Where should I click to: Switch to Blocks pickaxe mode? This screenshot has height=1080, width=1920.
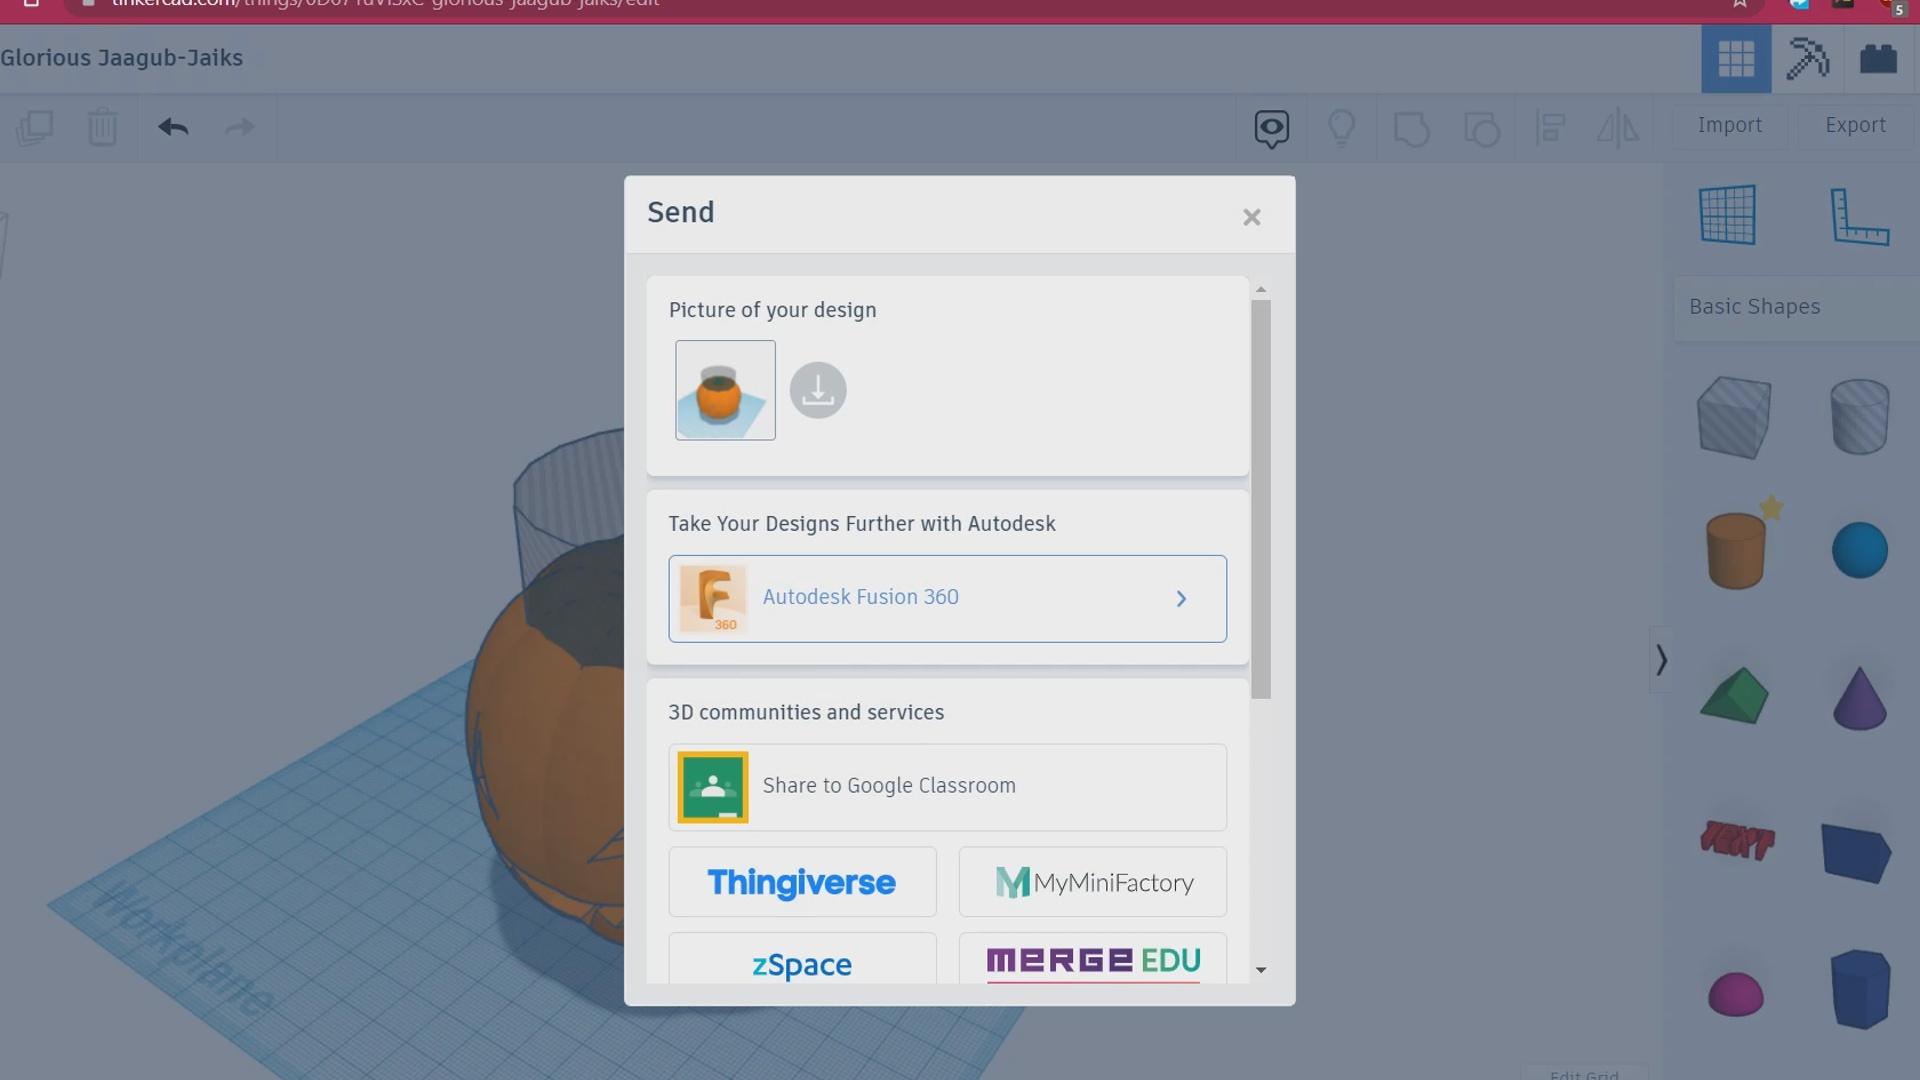tap(1807, 59)
